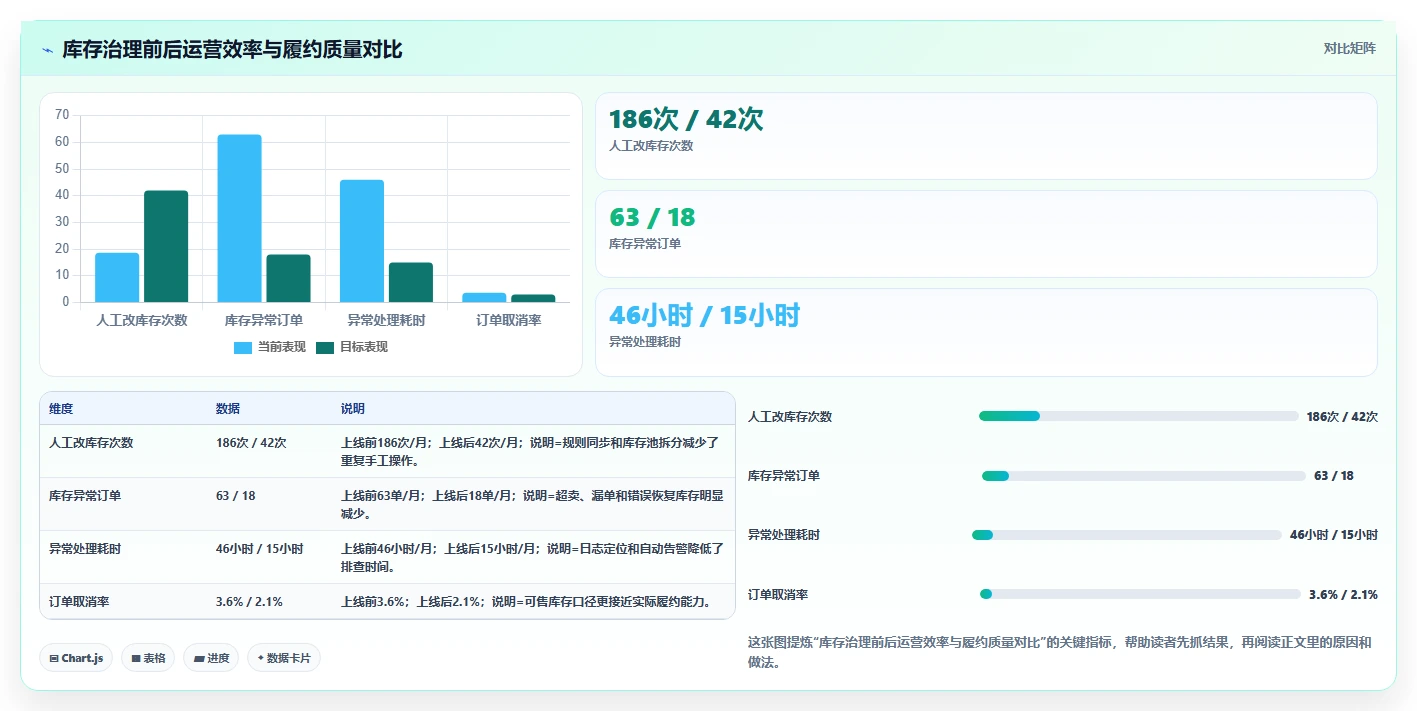Click the 46小时 / 15小时 value right of the progress bar
Viewport: 1417px width, 711px height.
click(x=1334, y=535)
